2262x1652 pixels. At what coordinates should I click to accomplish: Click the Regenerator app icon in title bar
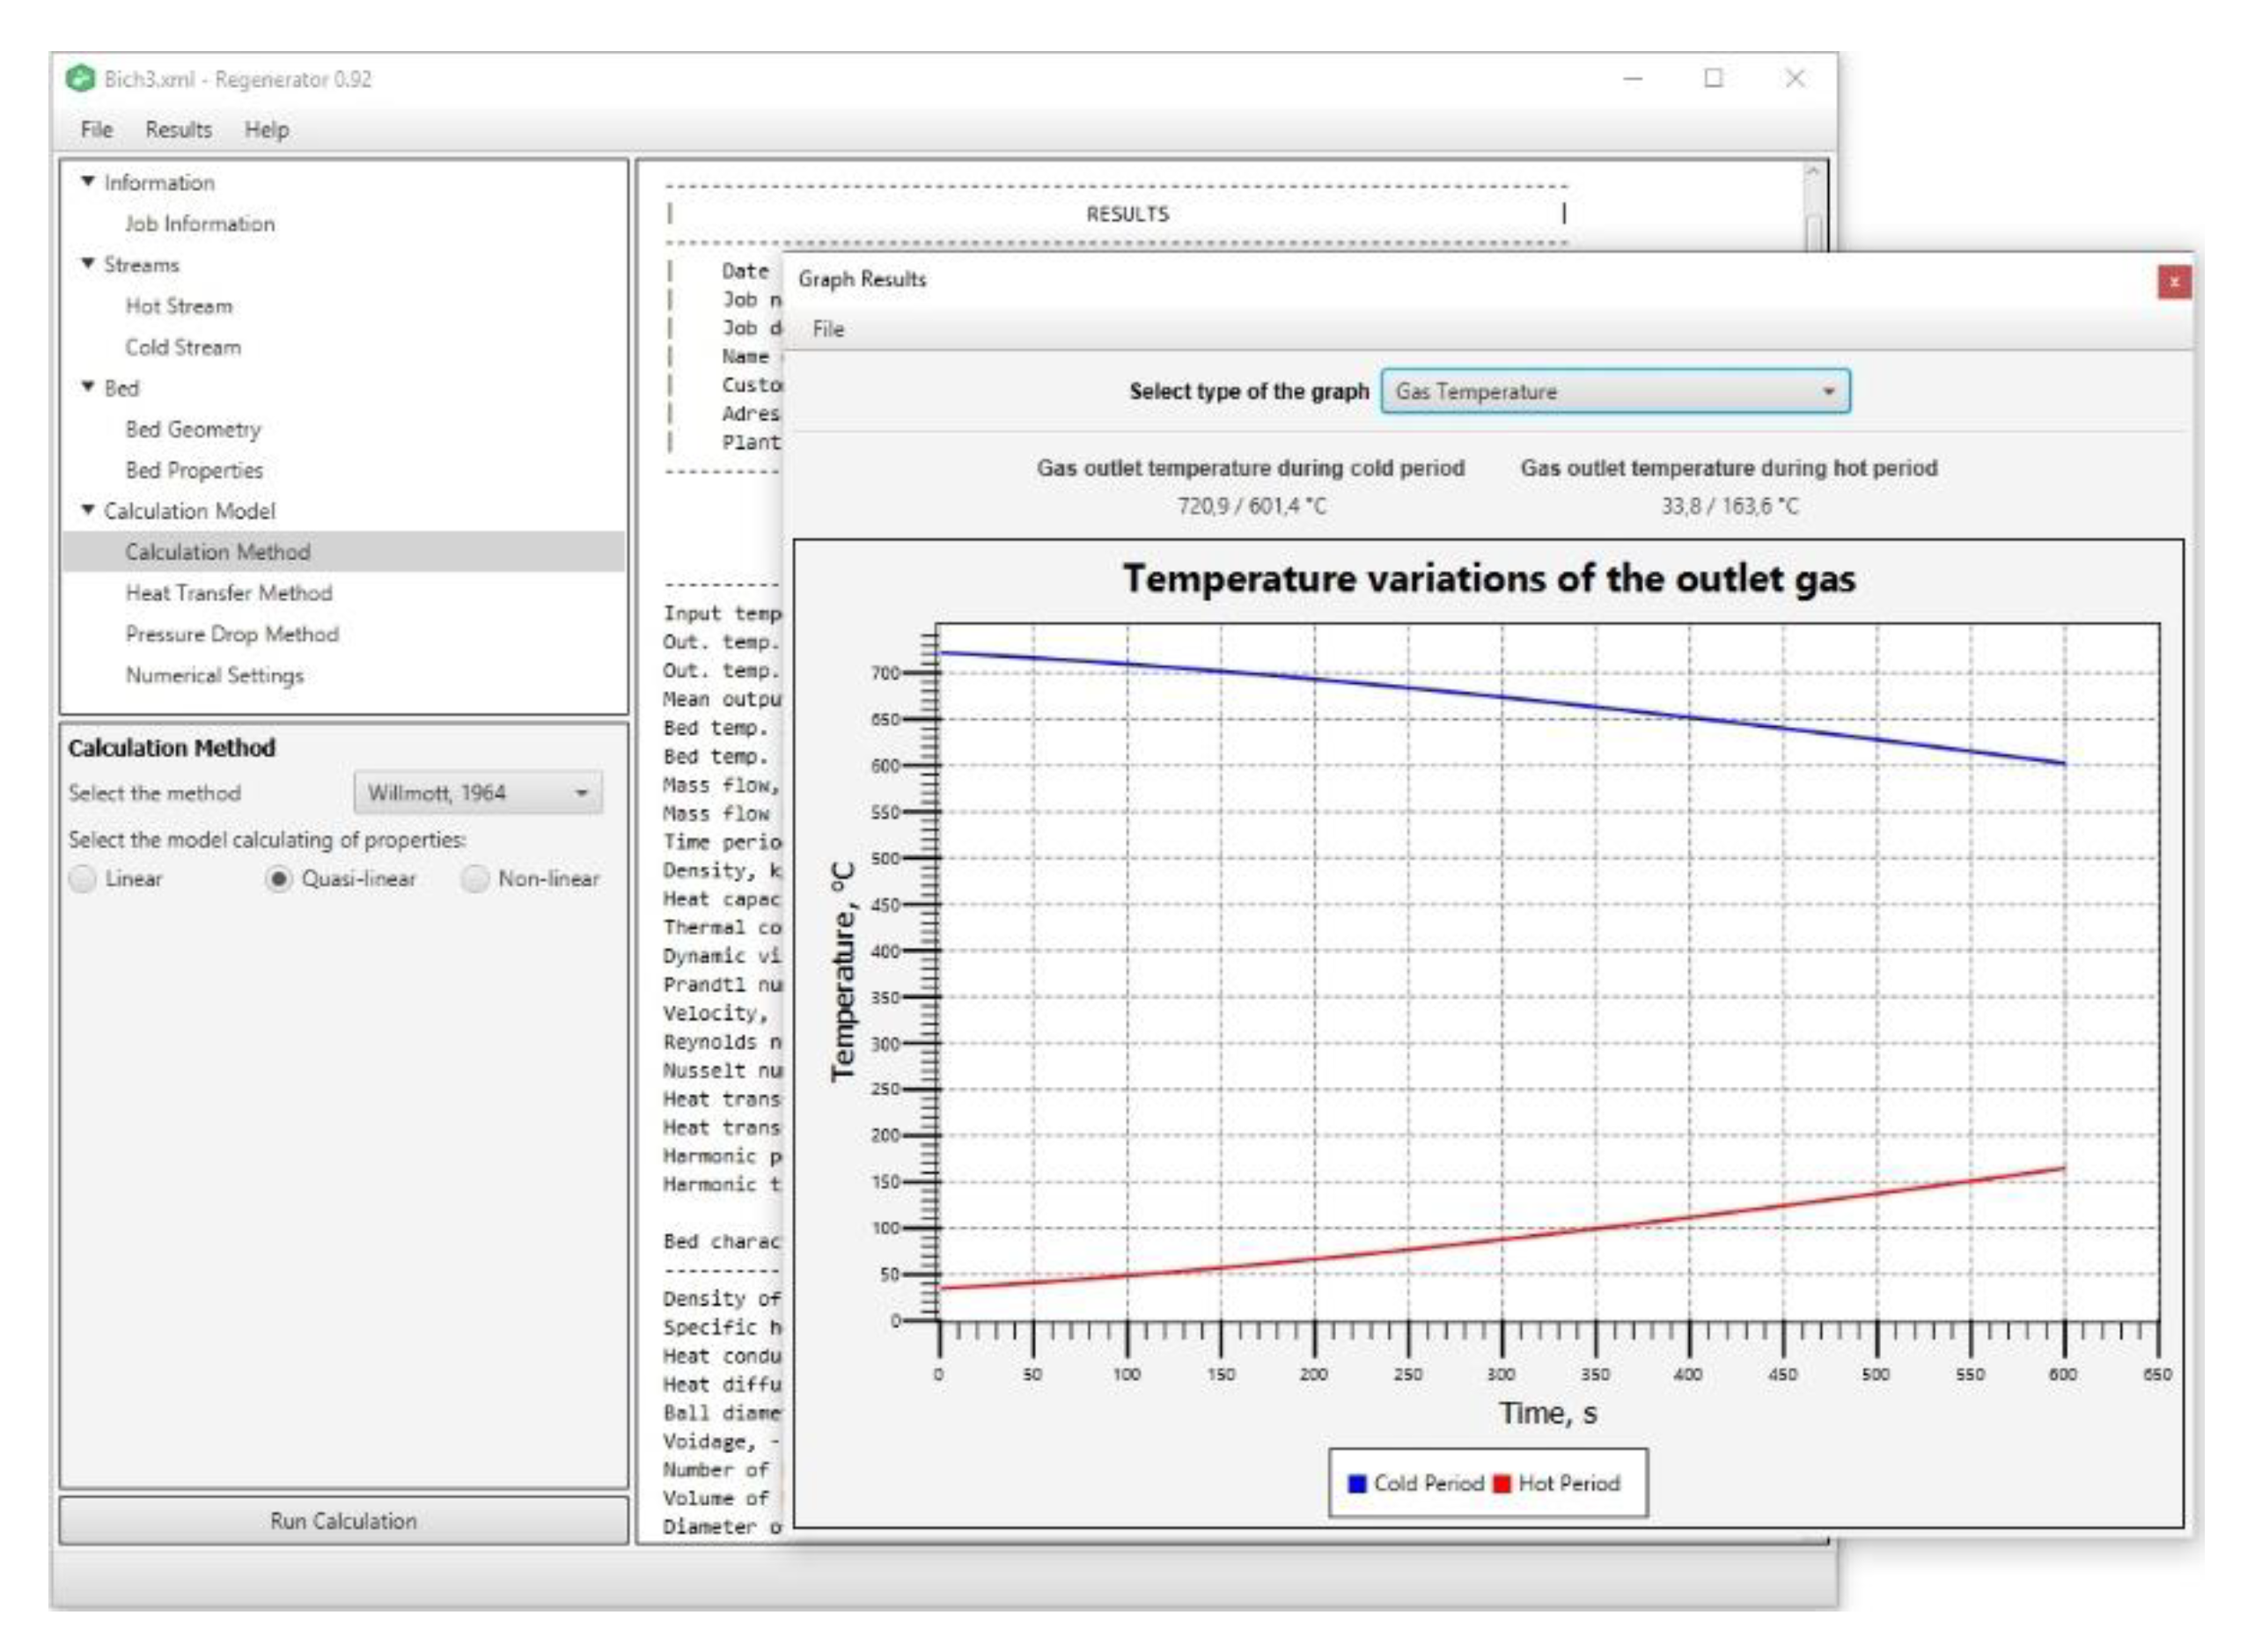(79, 78)
